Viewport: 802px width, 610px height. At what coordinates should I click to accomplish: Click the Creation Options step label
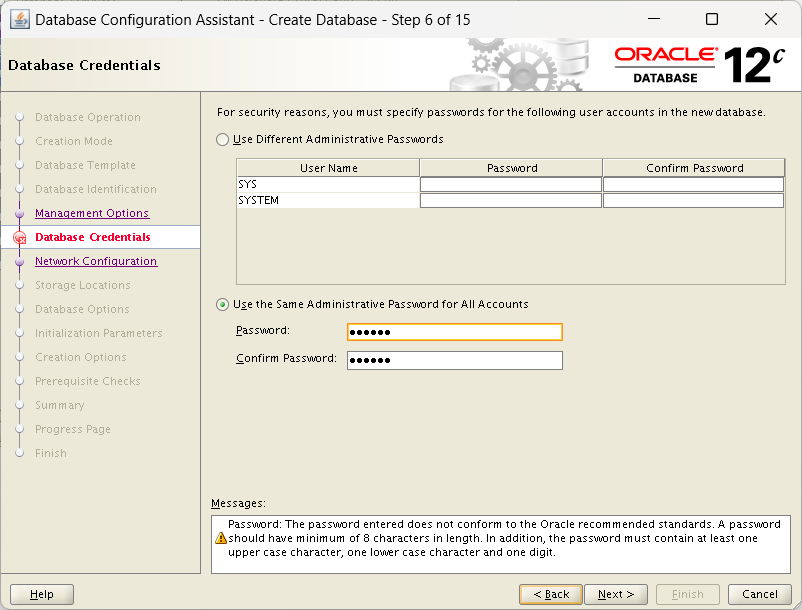(81, 357)
